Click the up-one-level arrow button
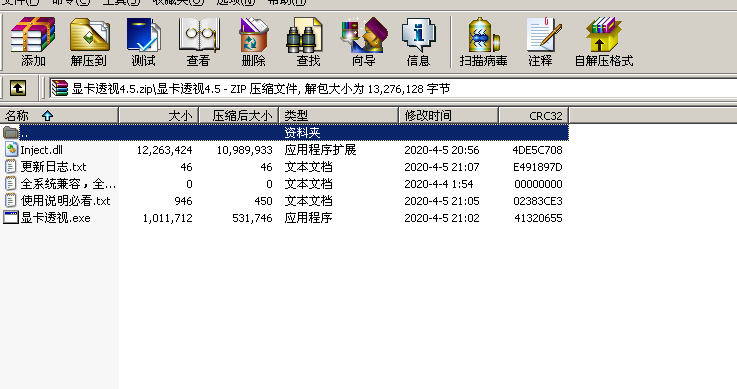 [x=18, y=88]
